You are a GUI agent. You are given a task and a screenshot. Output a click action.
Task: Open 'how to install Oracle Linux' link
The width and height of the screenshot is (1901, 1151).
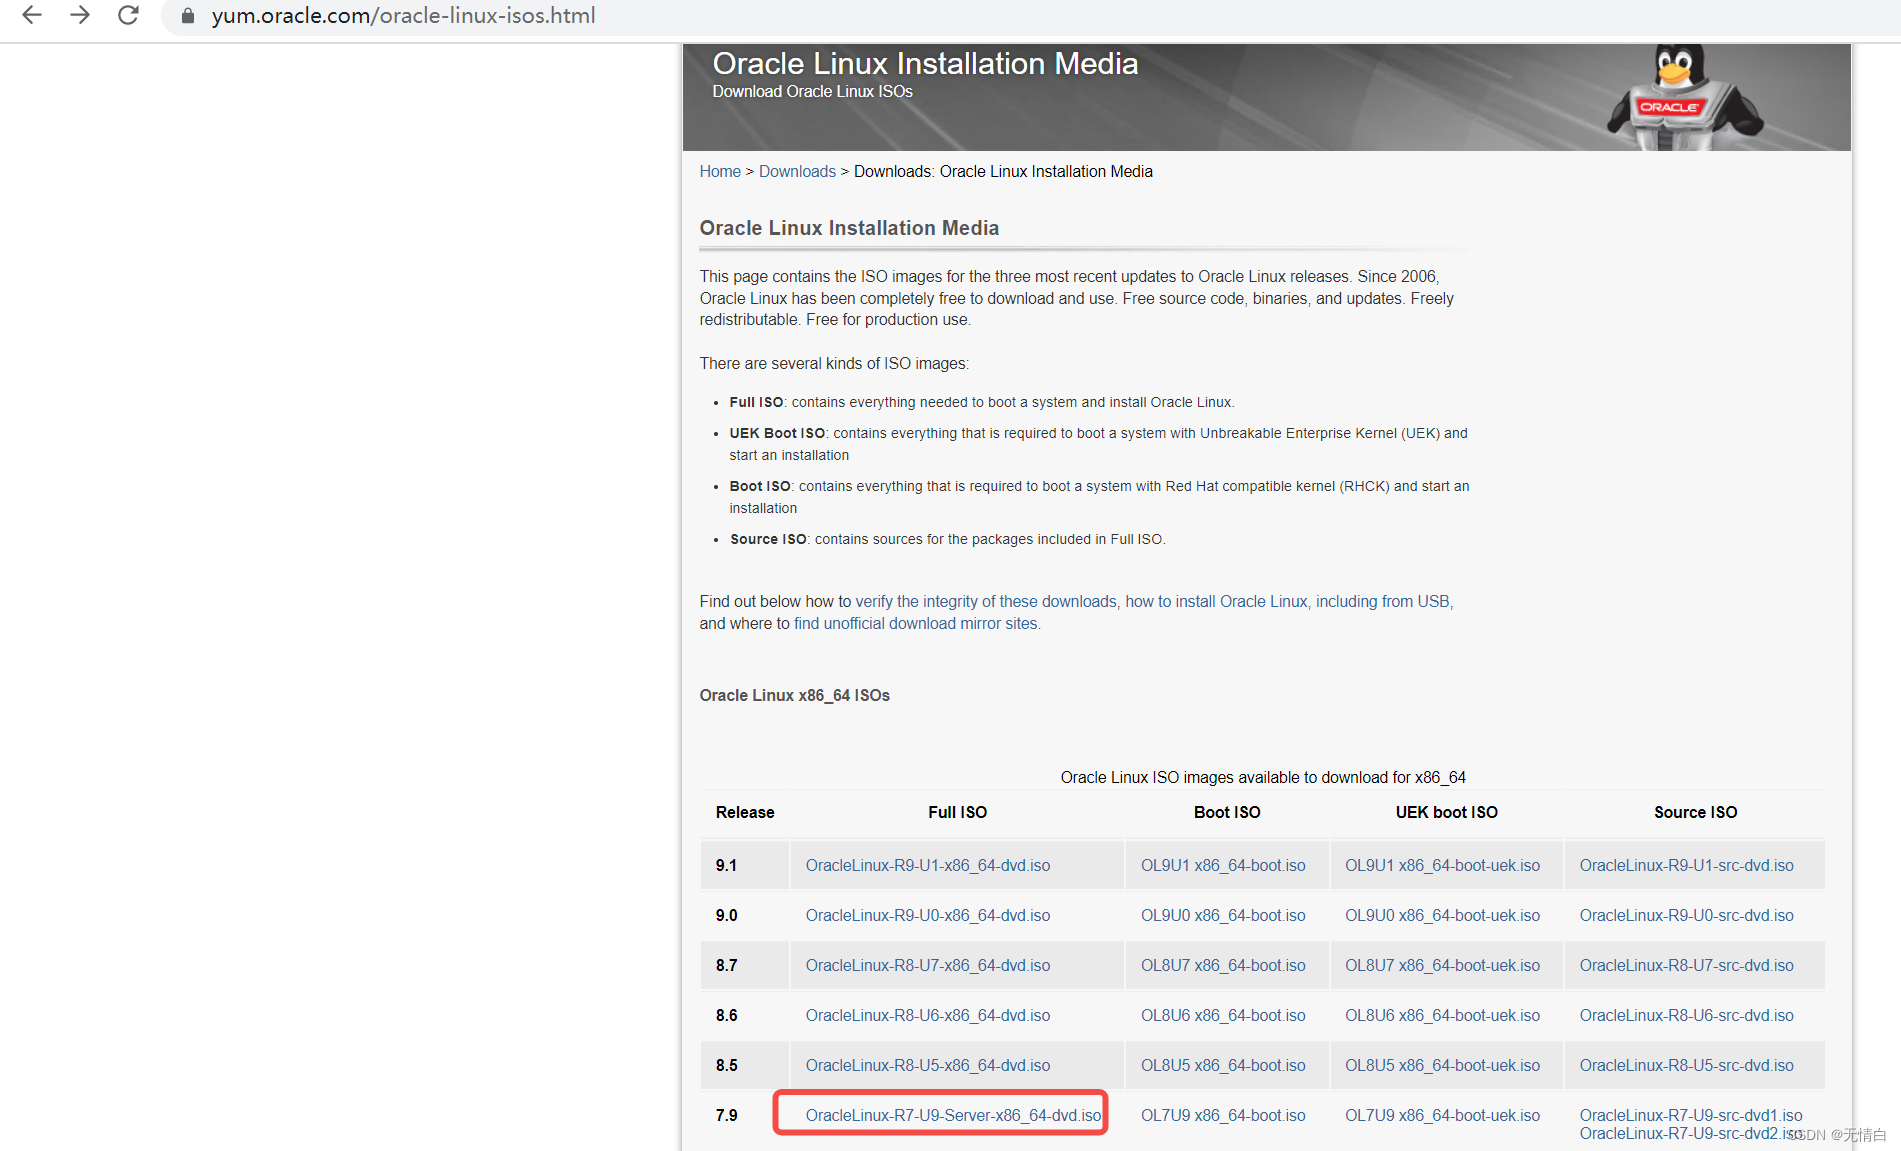coord(1216,601)
